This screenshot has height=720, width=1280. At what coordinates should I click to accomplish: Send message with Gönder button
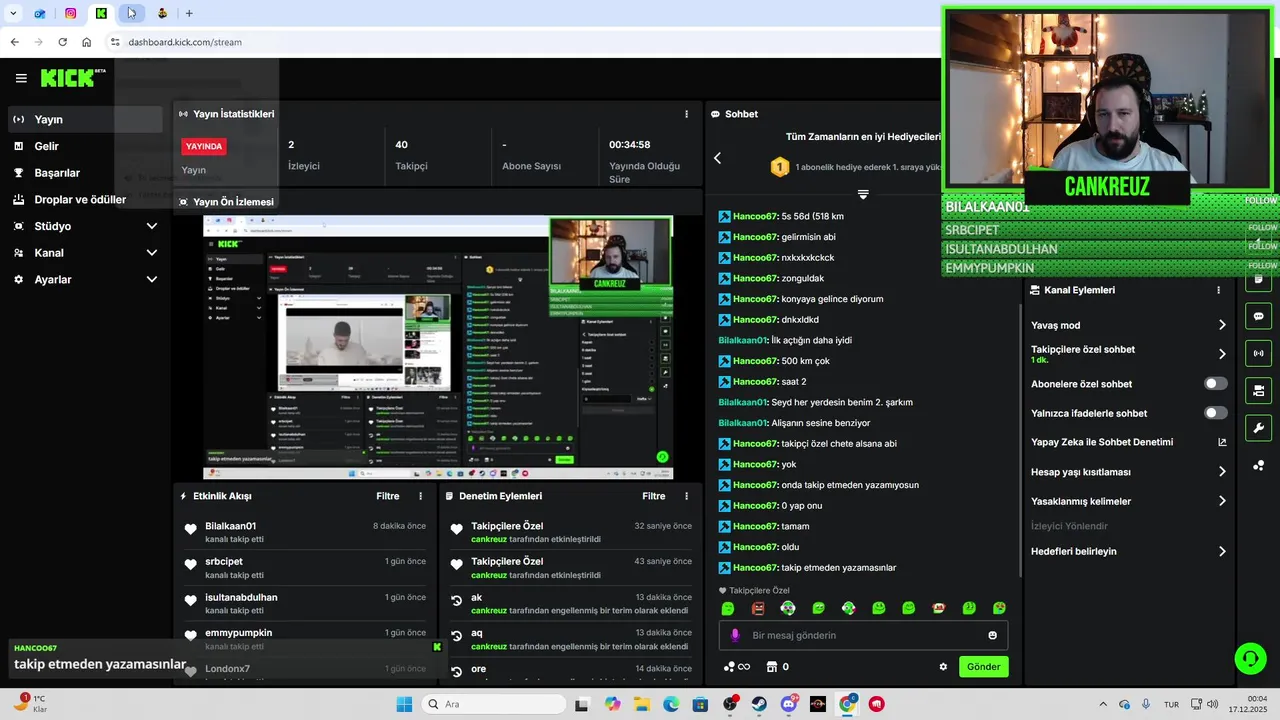[x=983, y=667]
